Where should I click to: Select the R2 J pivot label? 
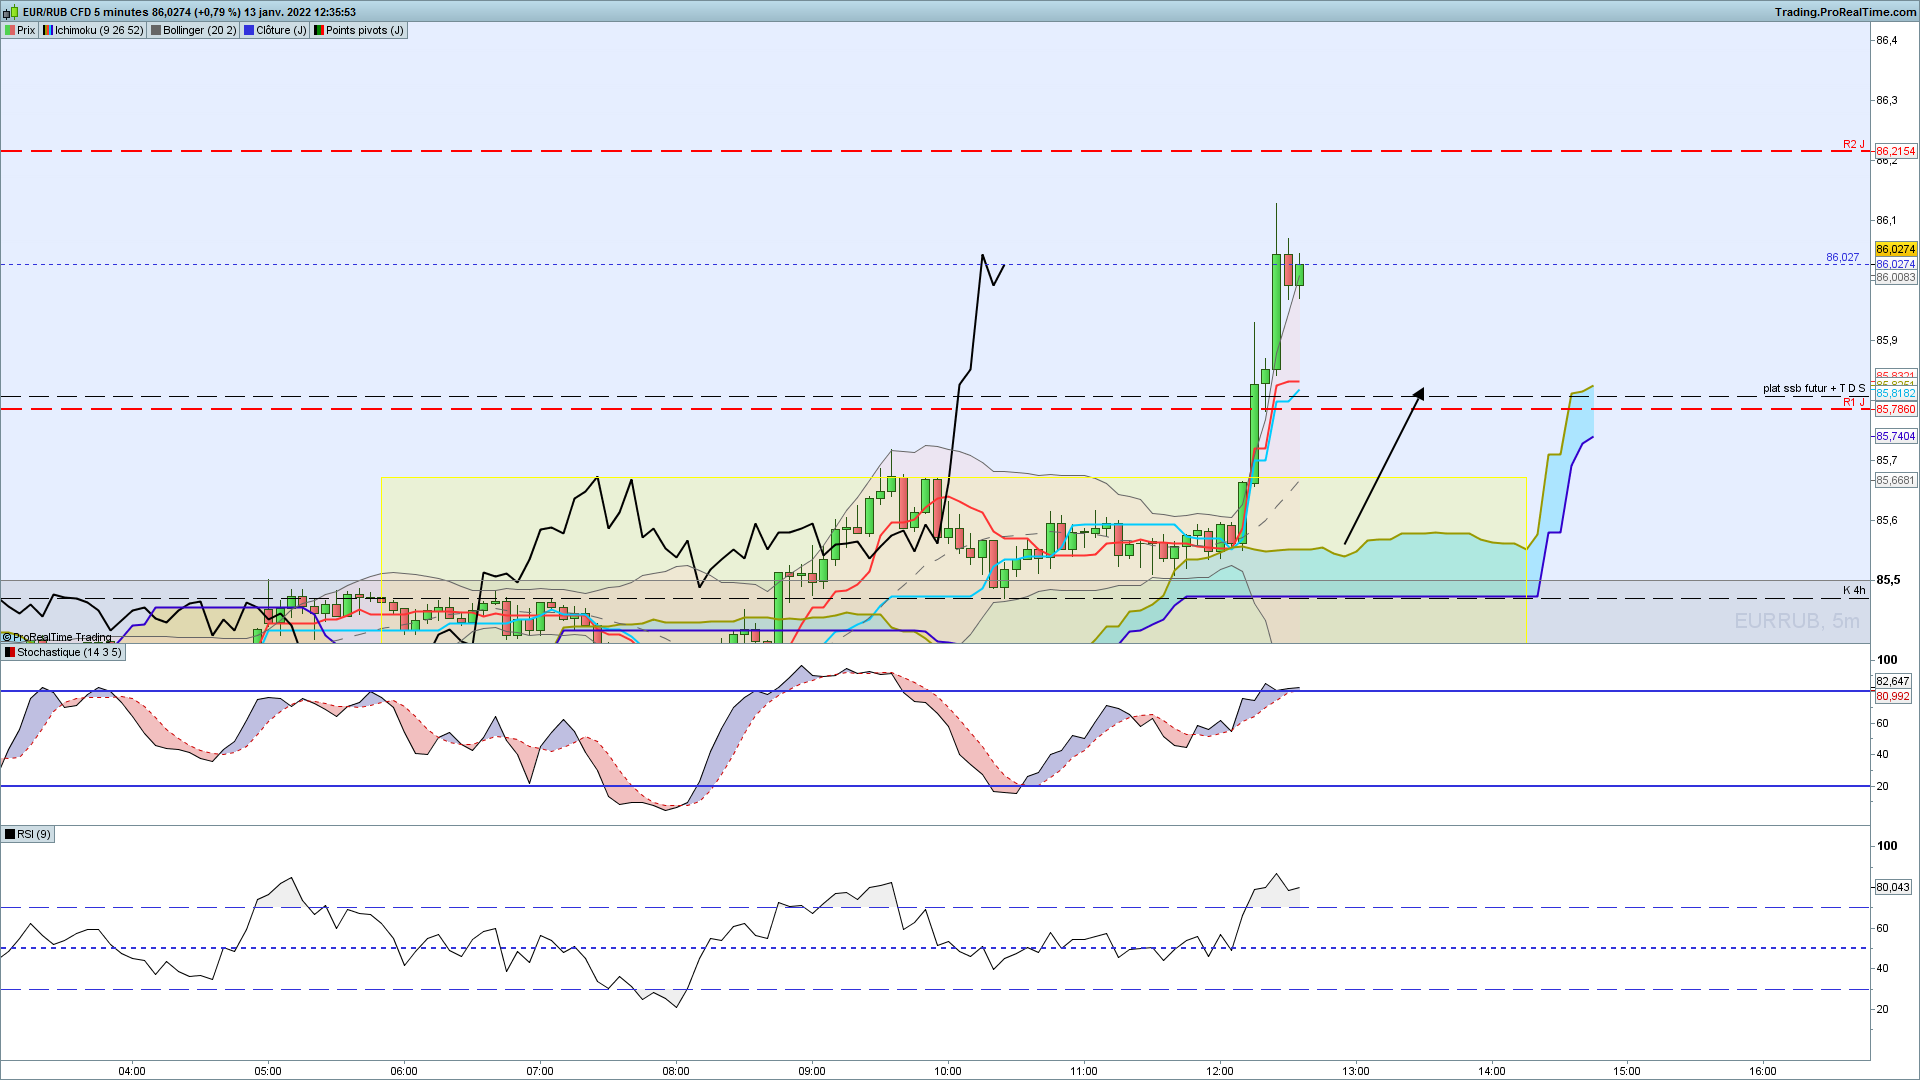pyautogui.click(x=1854, y=144)
